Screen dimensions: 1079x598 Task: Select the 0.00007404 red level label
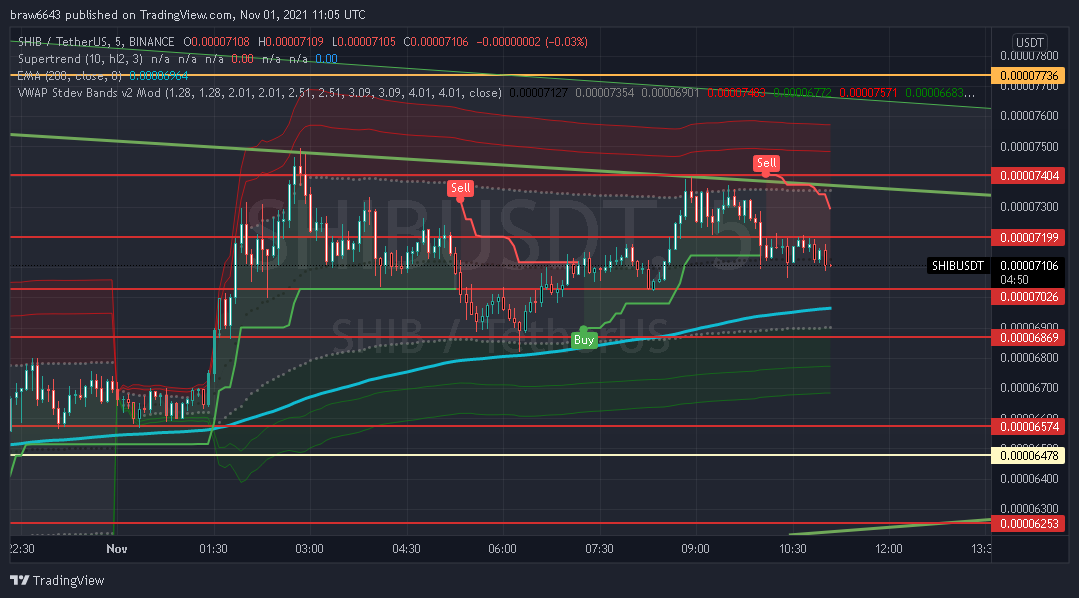[1028, 175]
